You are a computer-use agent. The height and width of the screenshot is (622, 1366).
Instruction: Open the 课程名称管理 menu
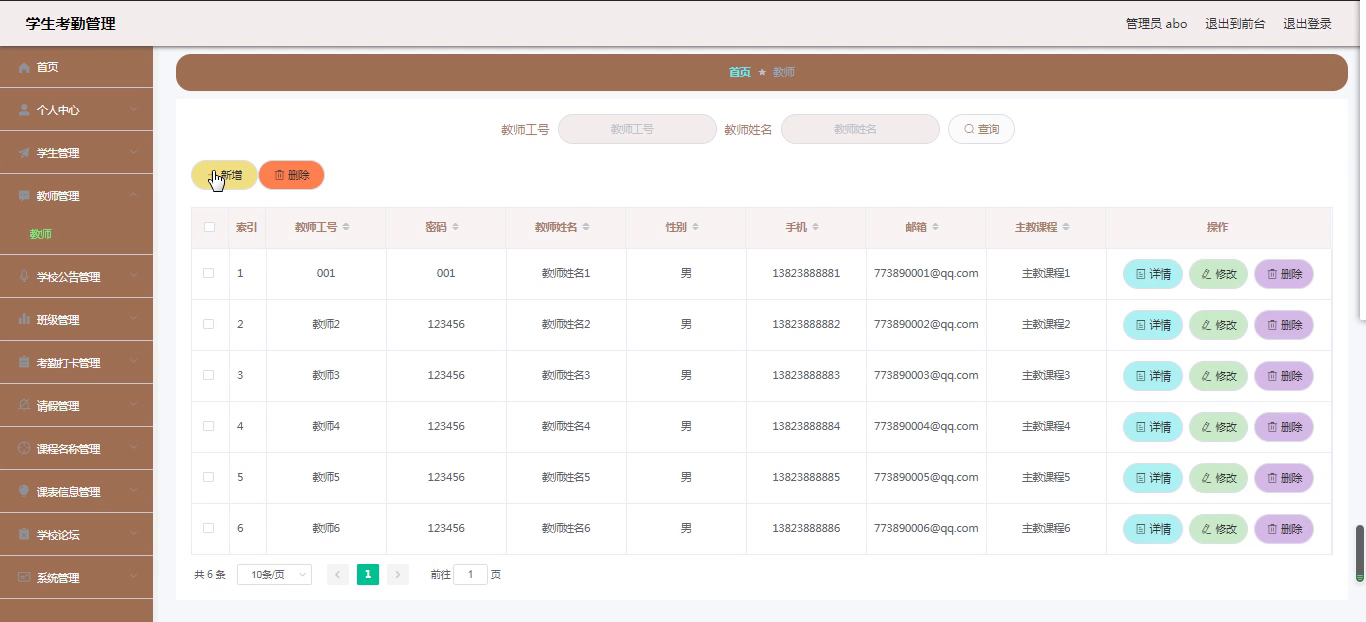pos(76,449)
